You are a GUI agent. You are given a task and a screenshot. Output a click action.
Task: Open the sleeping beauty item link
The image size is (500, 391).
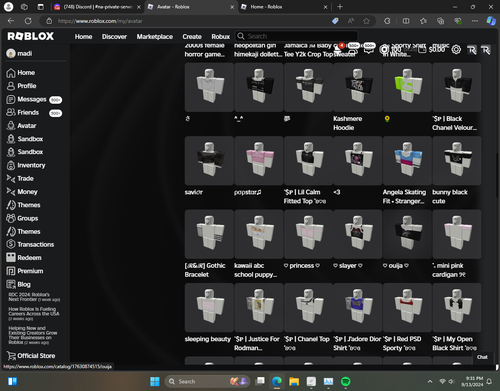(208, 339)
